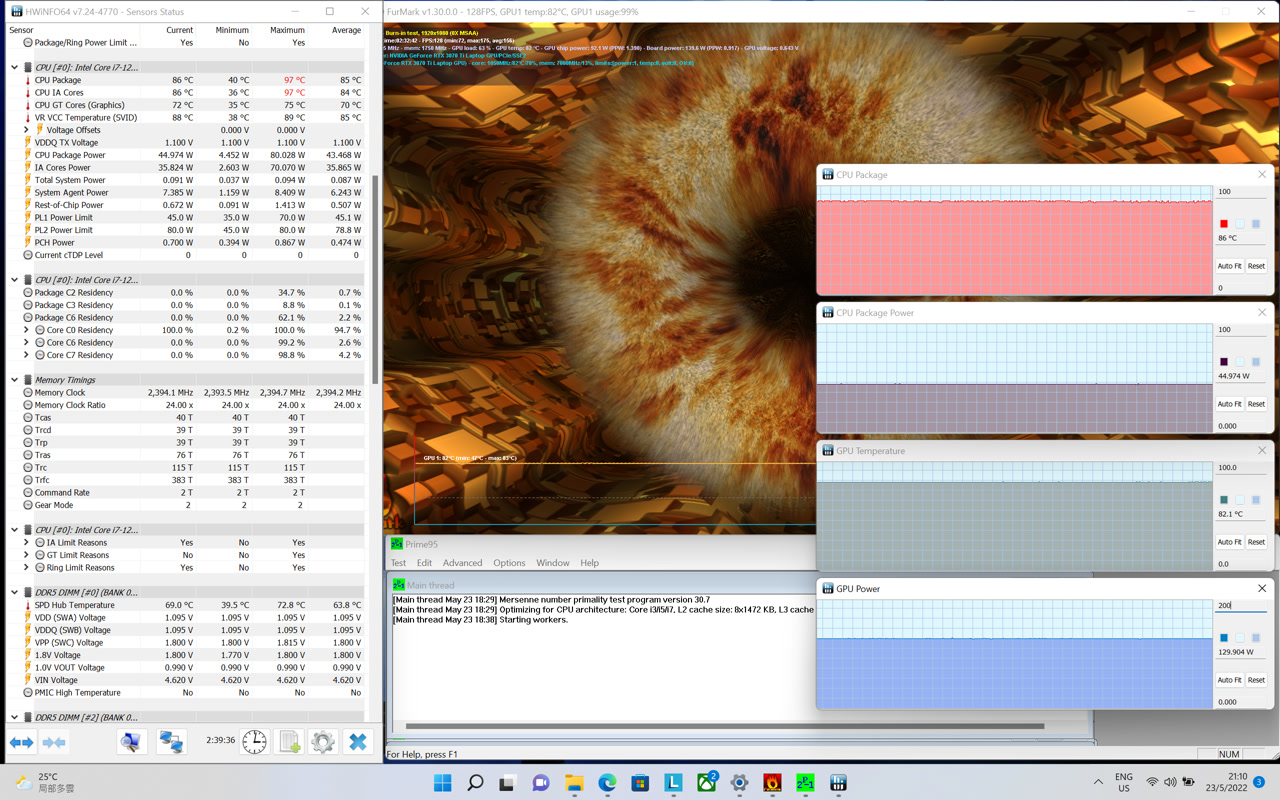This screenshot has height=800, width=1280.
Task: Open the Chat app on the taskbar
Action: tap(541, 783)
